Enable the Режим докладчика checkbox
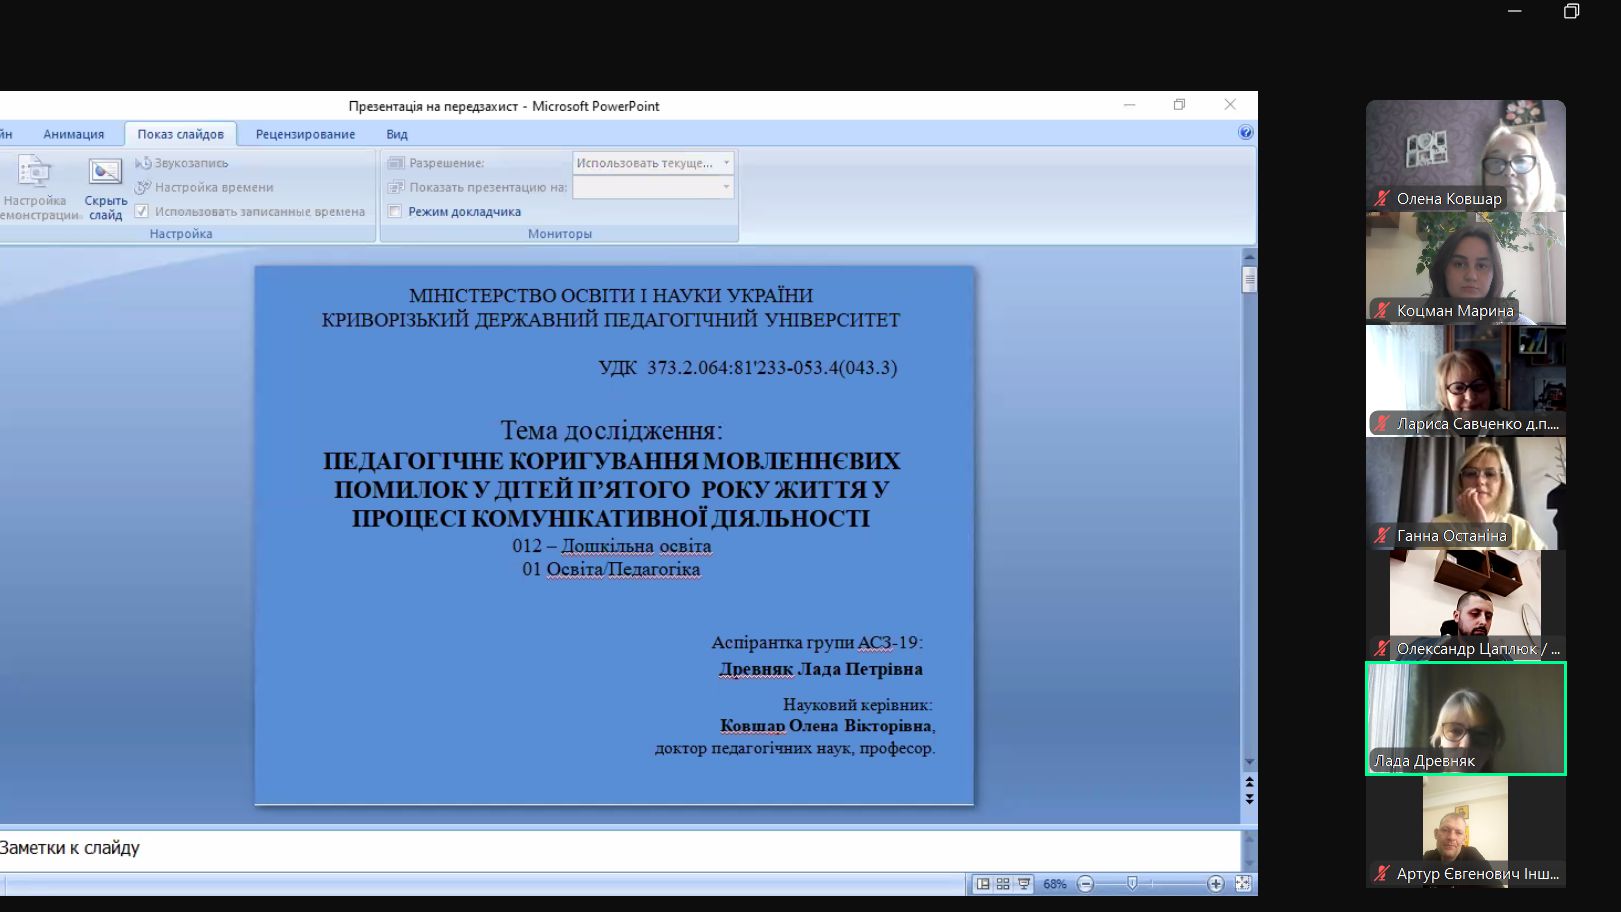 click(x=395, y=212)
